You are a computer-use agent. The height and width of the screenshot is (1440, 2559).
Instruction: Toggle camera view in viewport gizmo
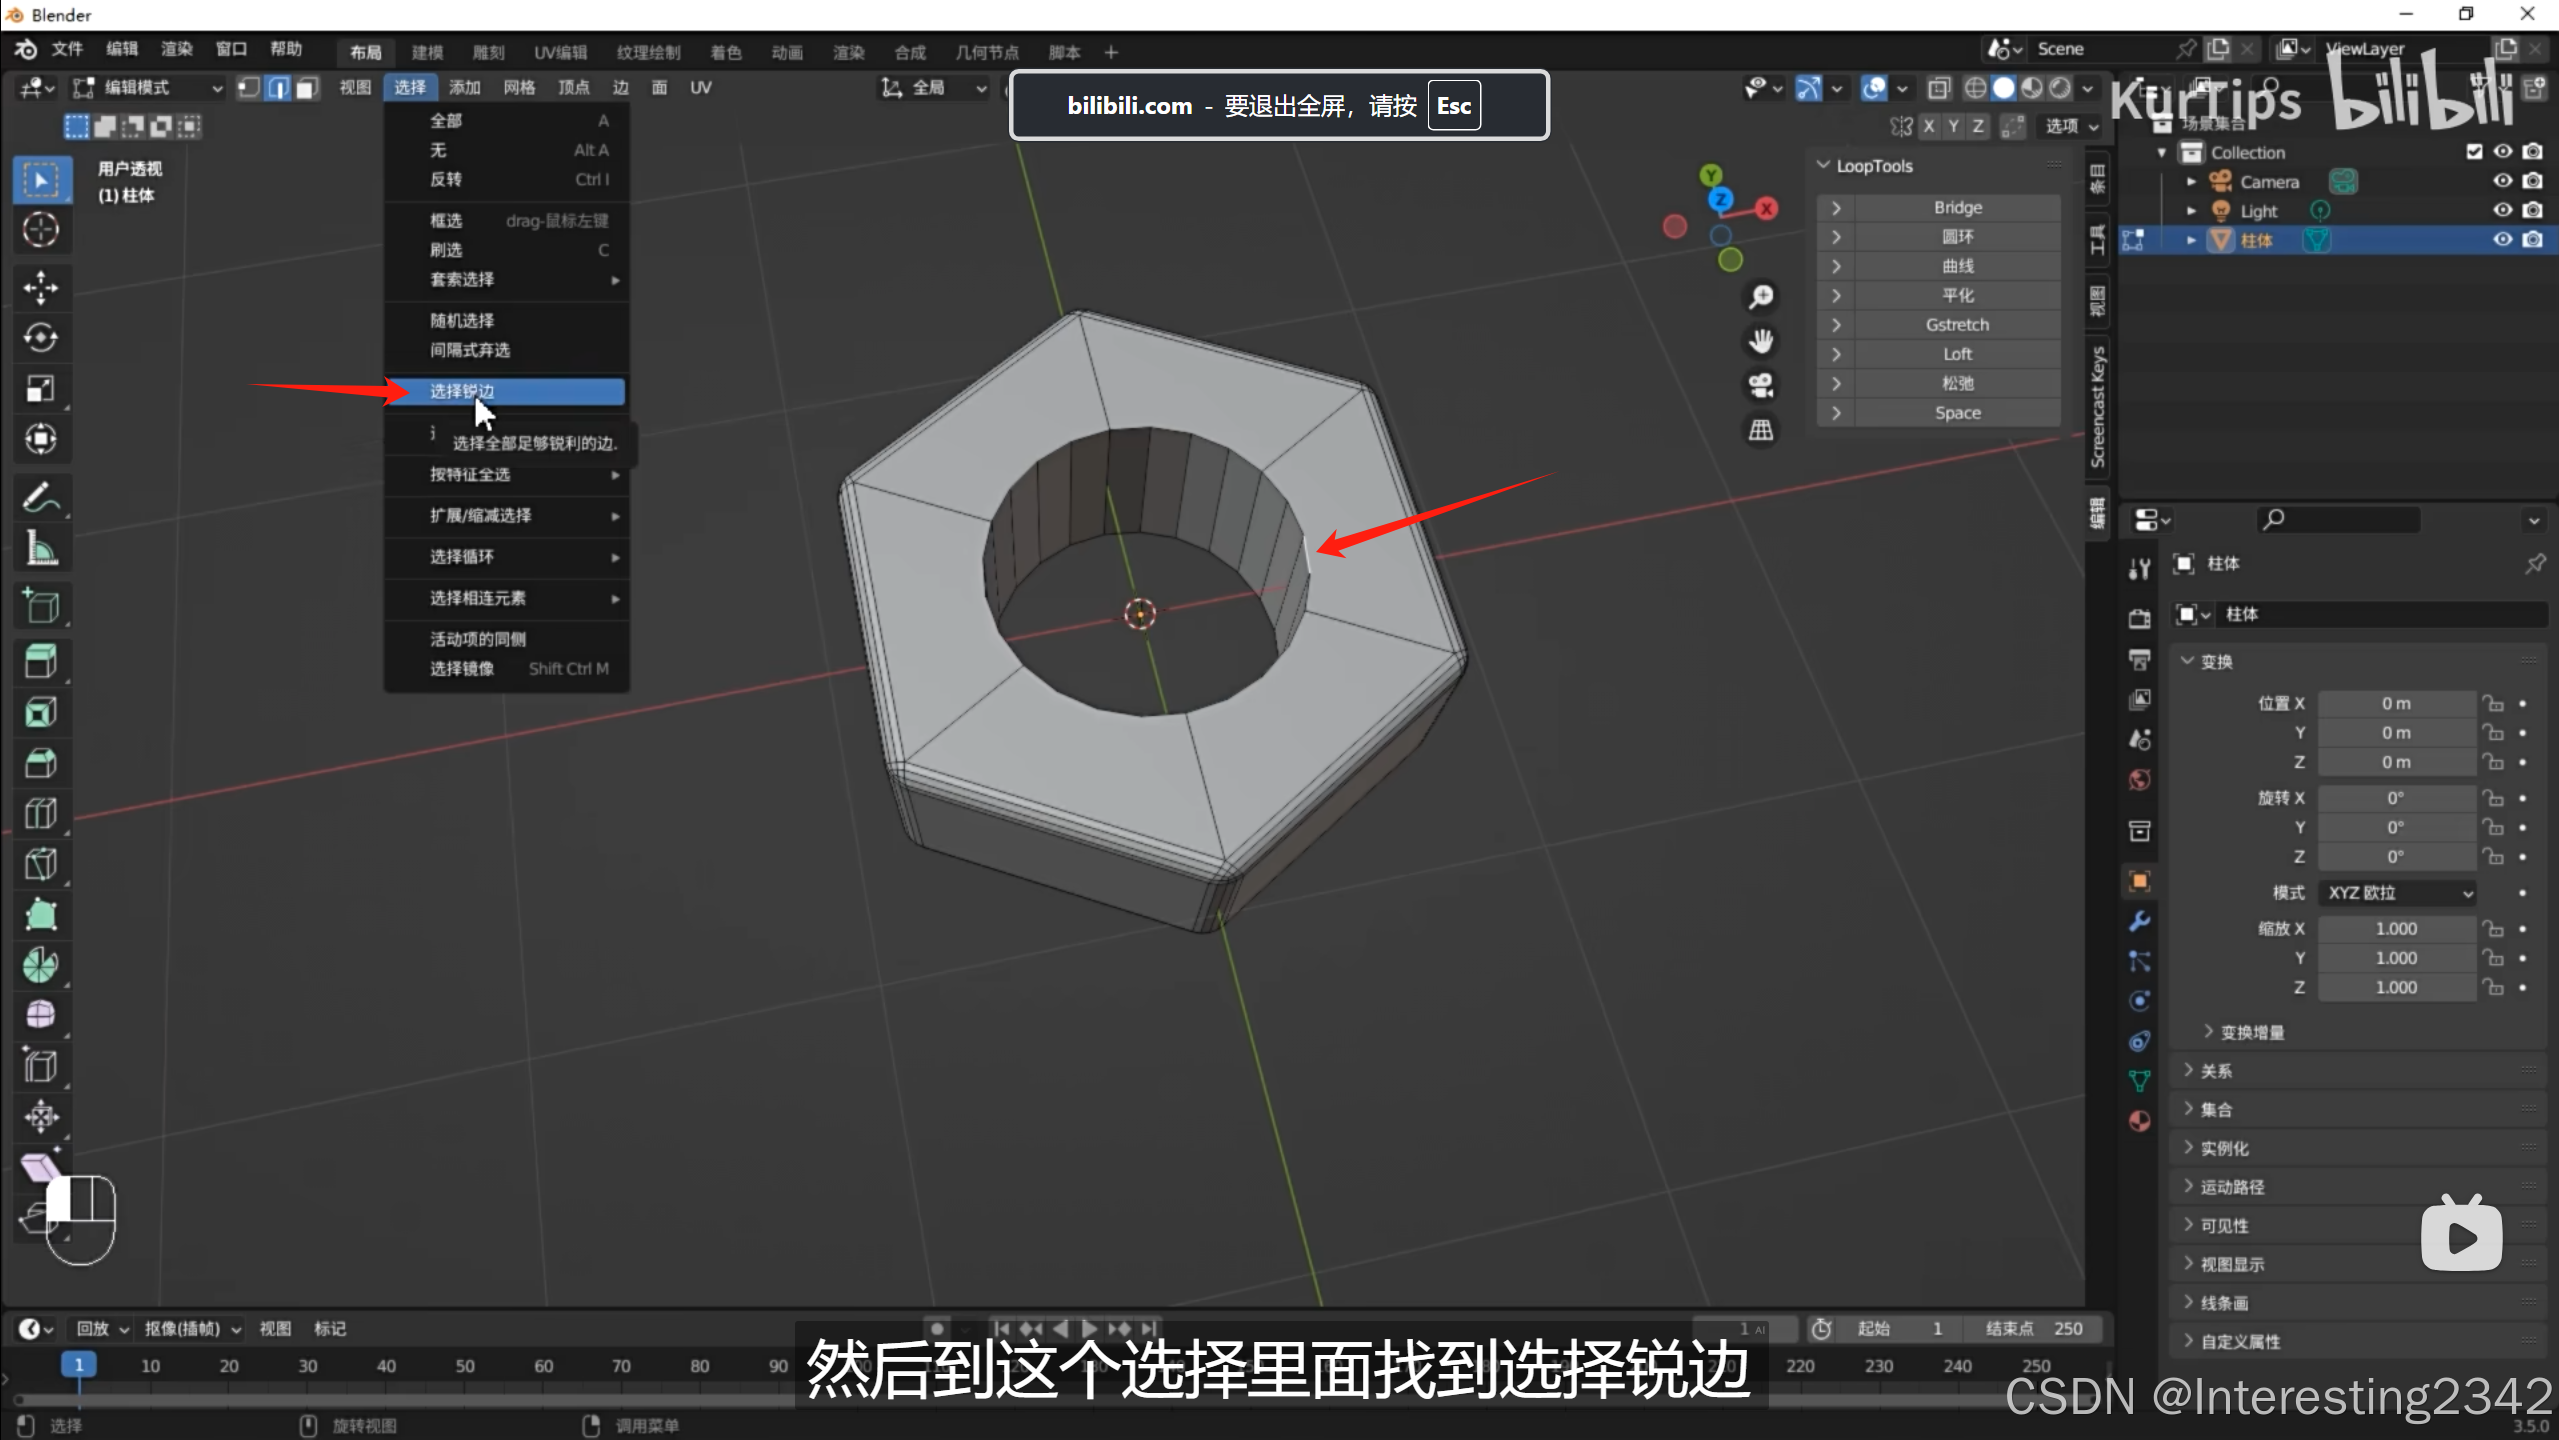tap(1760, 386)
